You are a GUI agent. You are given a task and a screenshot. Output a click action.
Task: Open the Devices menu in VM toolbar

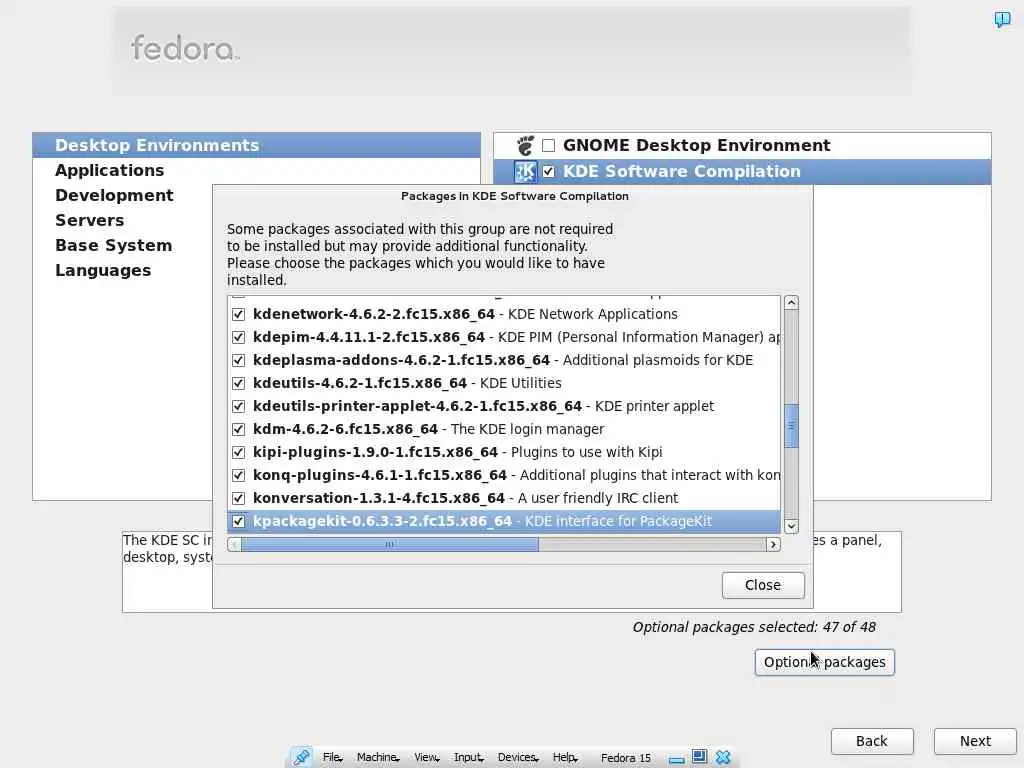coord(518,758)
